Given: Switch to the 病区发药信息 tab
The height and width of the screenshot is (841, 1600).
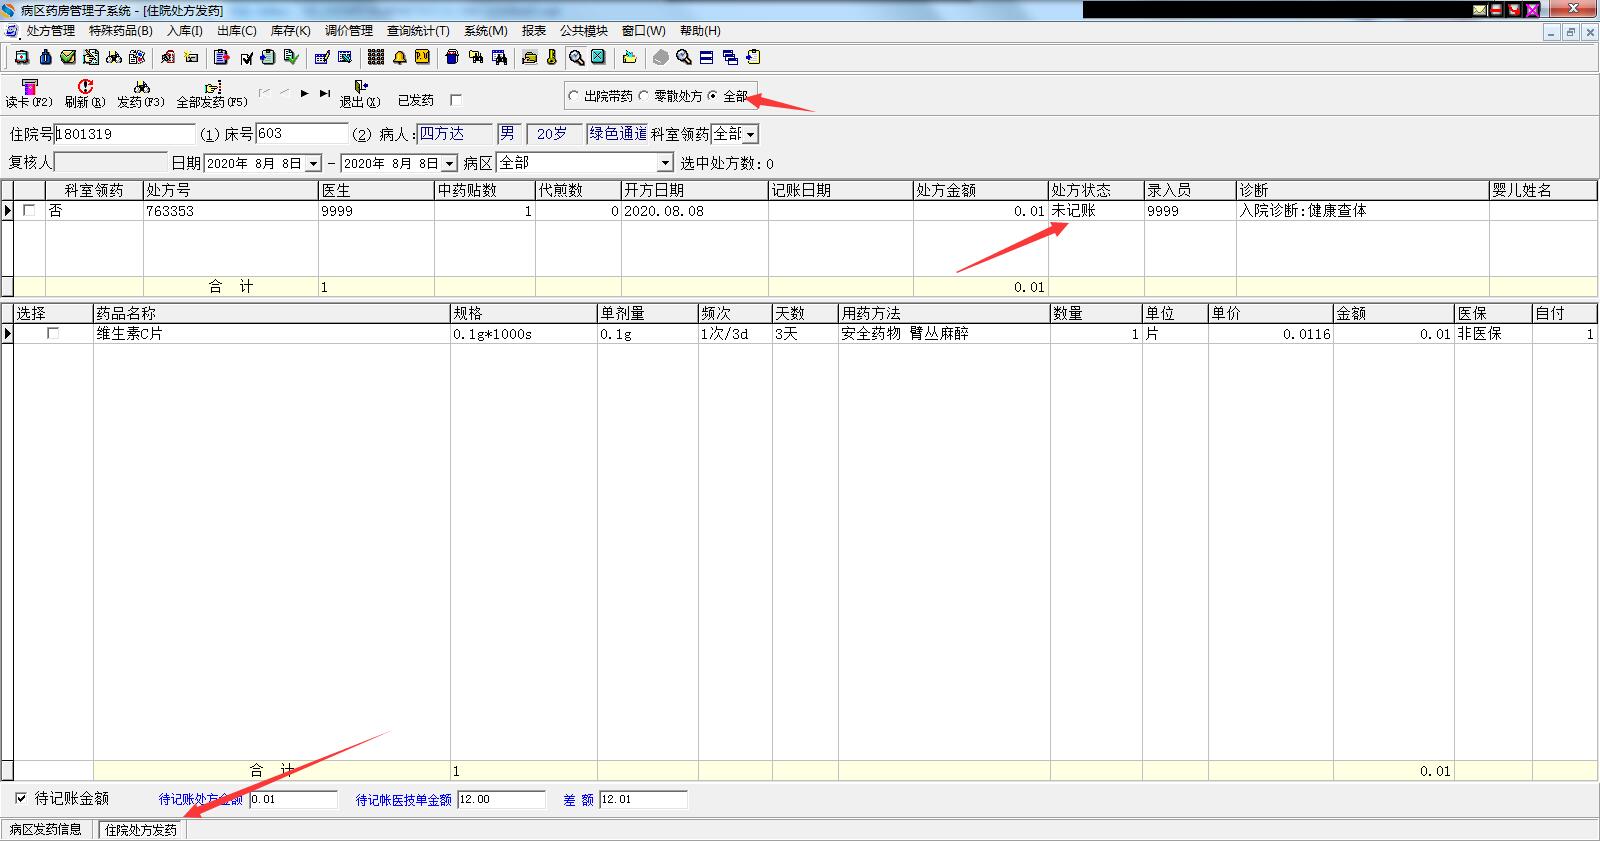Looking at the screenshot, I should tap(46, 829).
